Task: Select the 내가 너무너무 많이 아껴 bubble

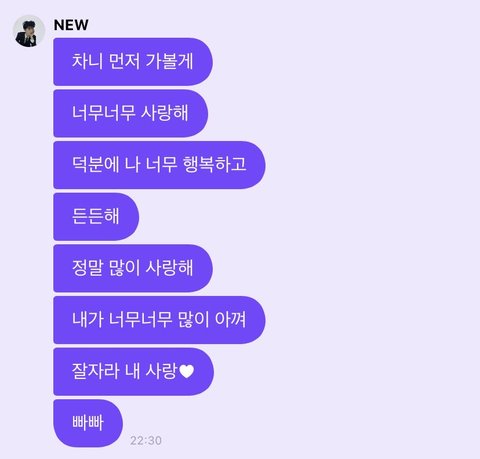Action: coord(159,320)
